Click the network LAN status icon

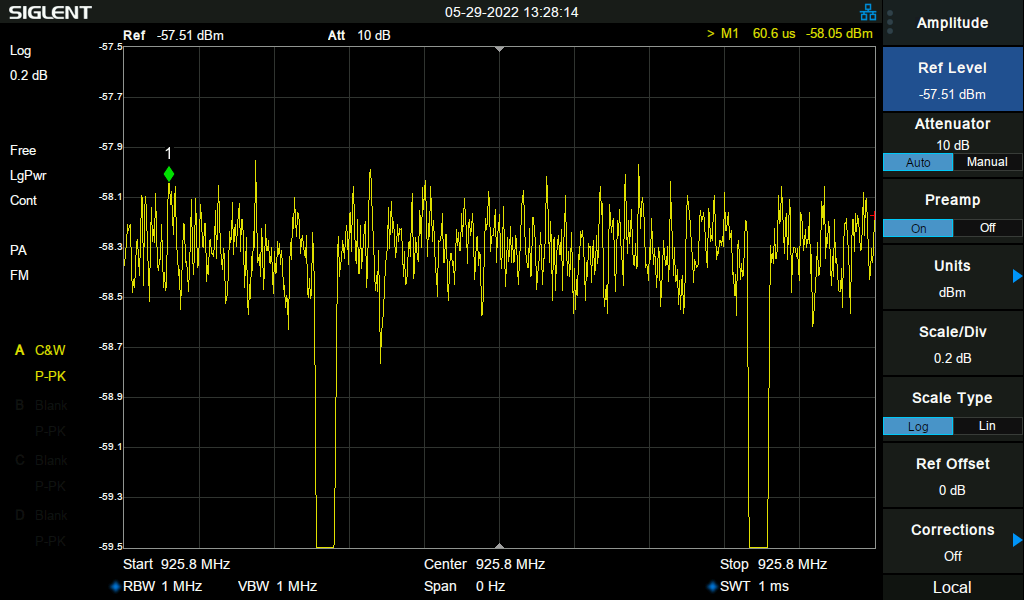click(x=868, y=12)
